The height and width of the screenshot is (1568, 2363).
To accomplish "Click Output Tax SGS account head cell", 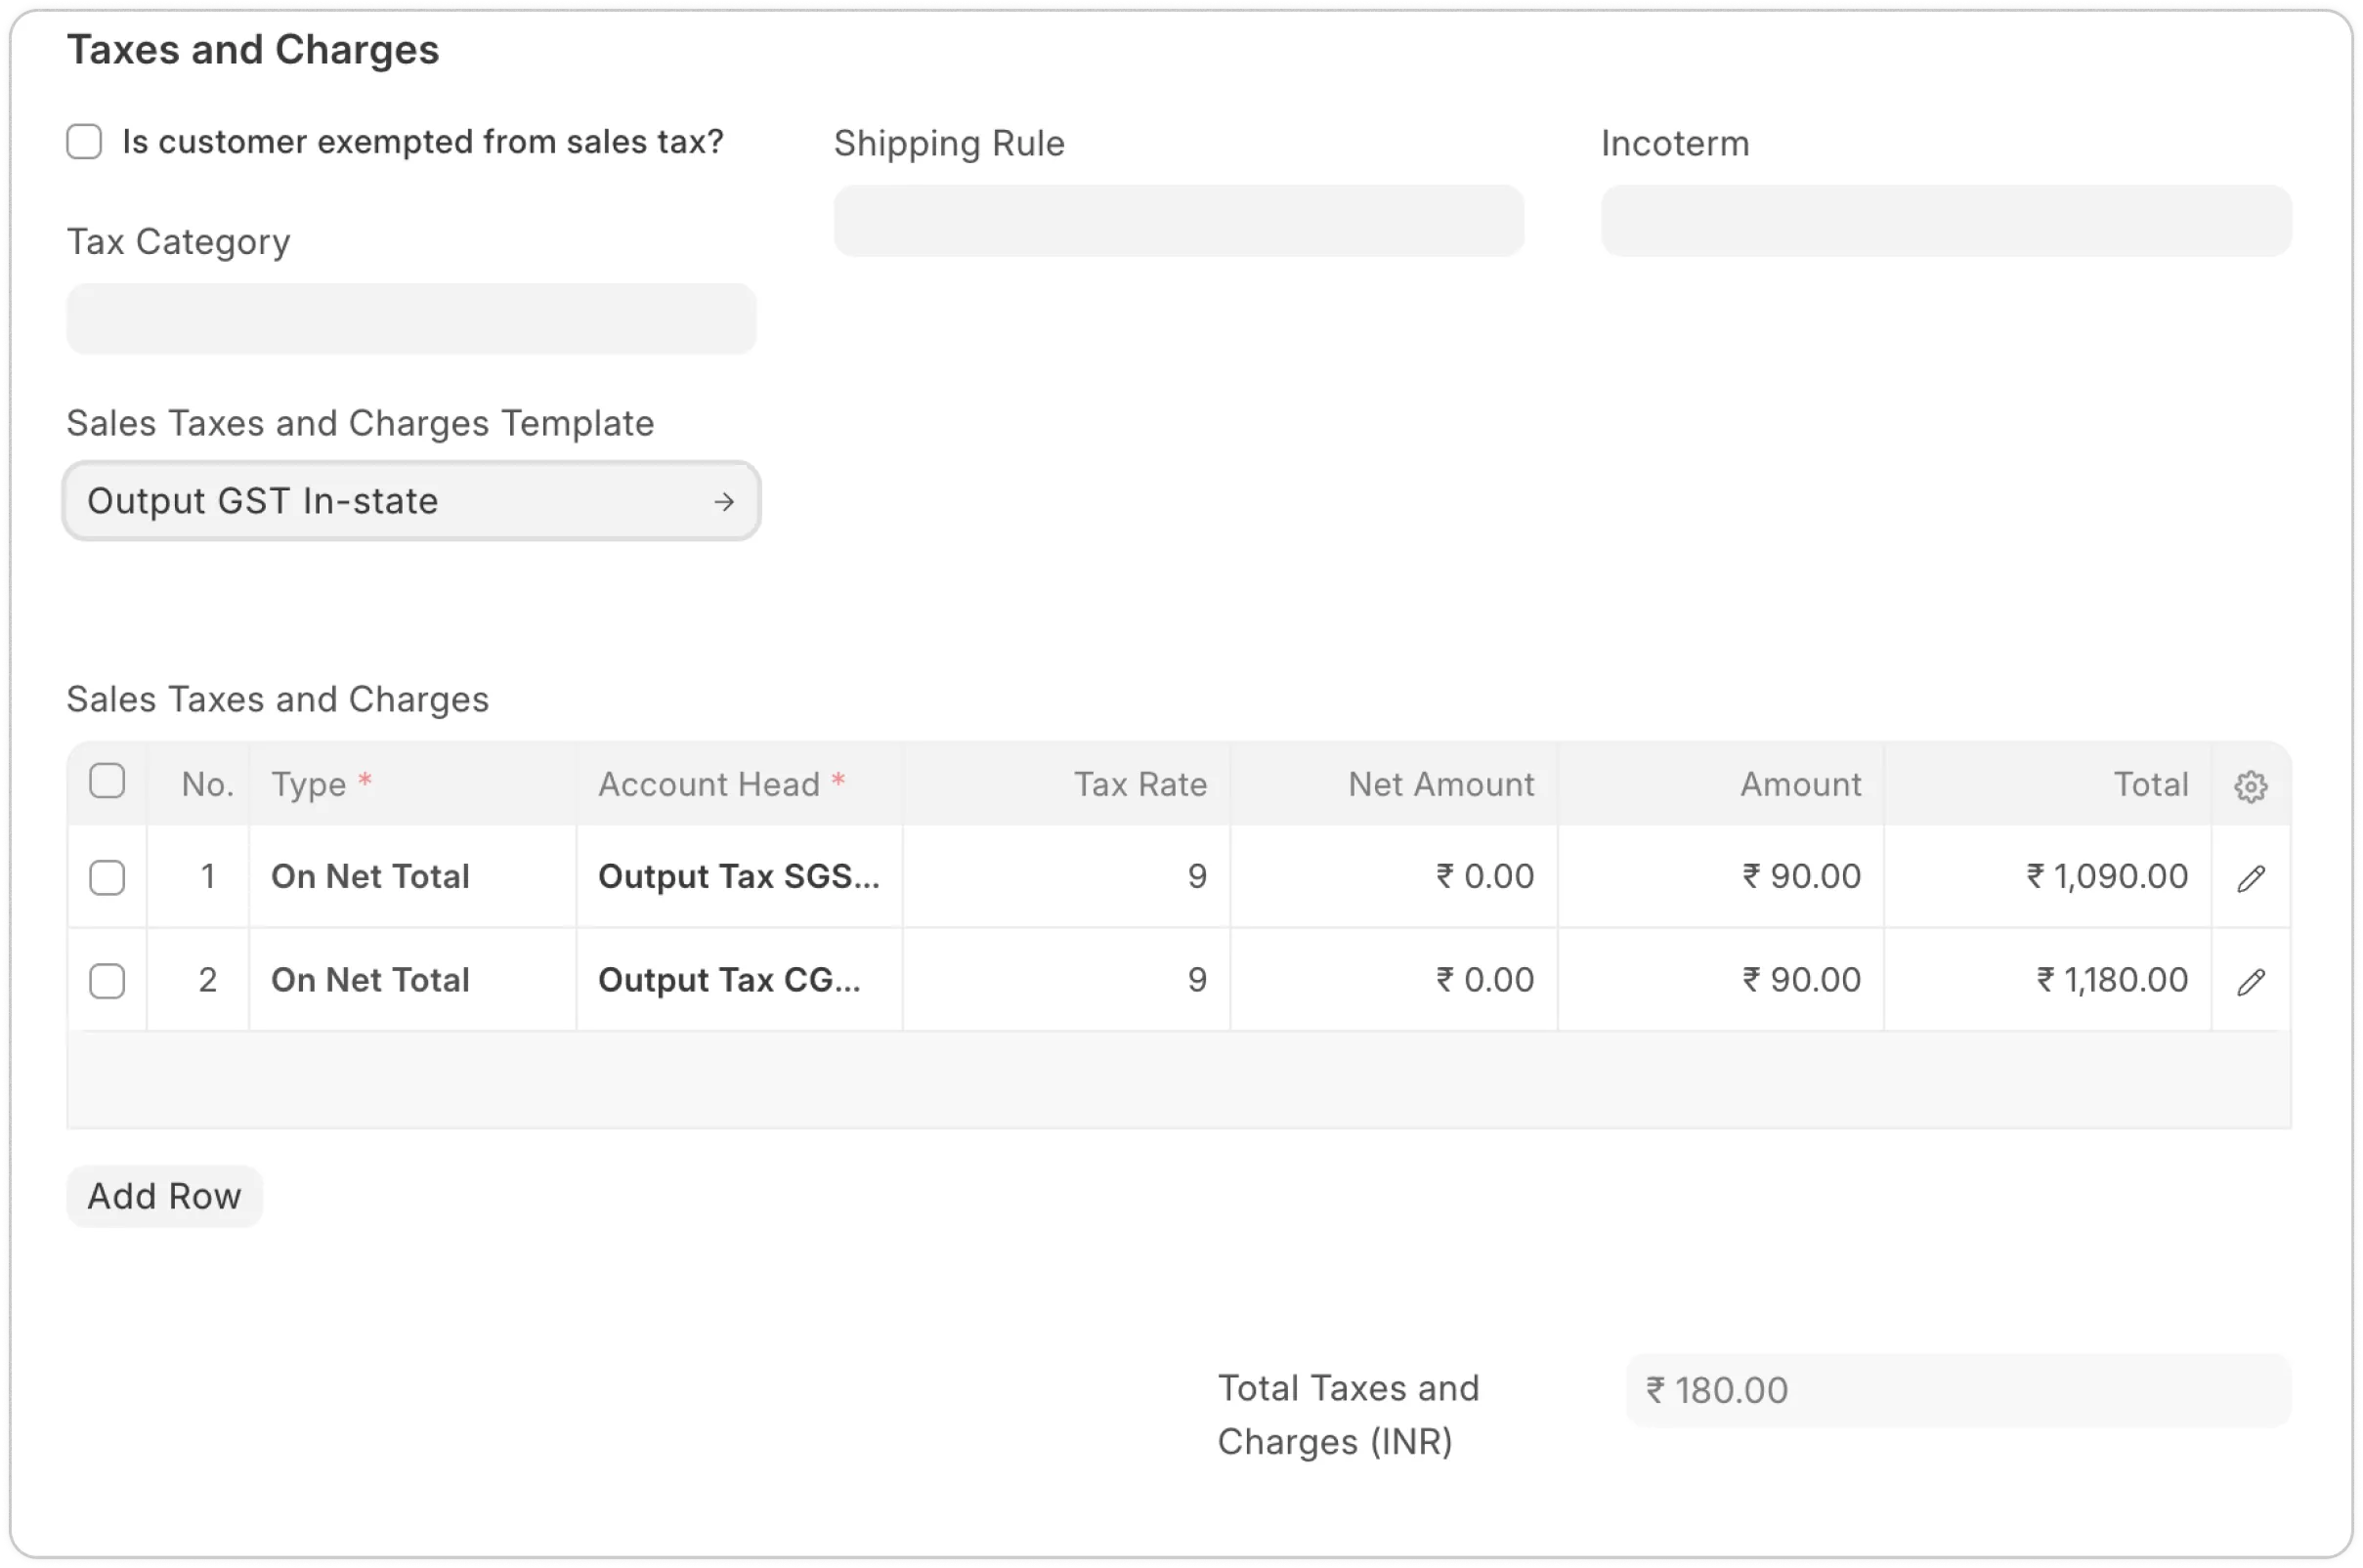I will point(739,877).
